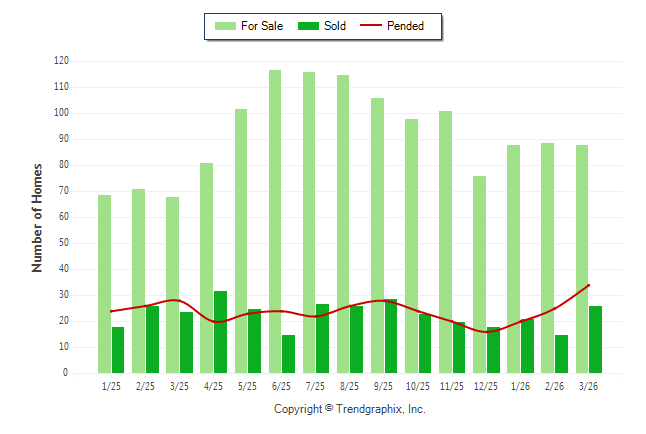Toggle the Sold series legend label
The width and height of the screenshot is (646, 434).
tap(335, 26)
